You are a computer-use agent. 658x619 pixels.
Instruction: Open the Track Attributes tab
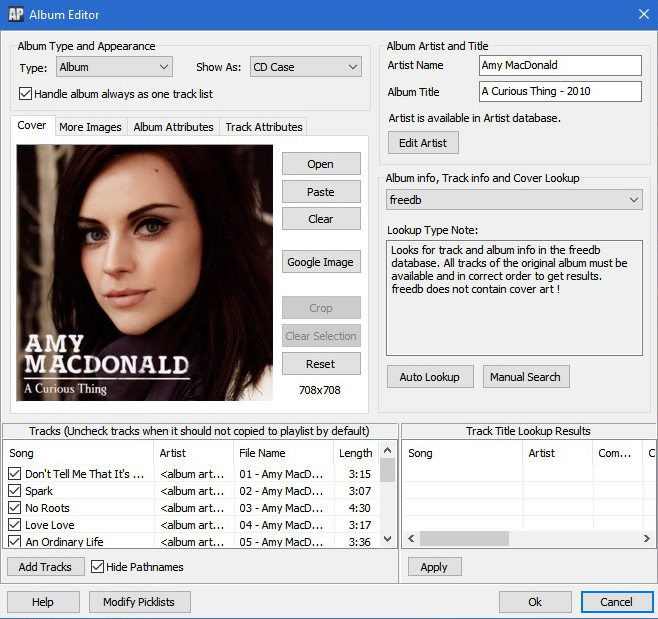click(x=264, y=127)
